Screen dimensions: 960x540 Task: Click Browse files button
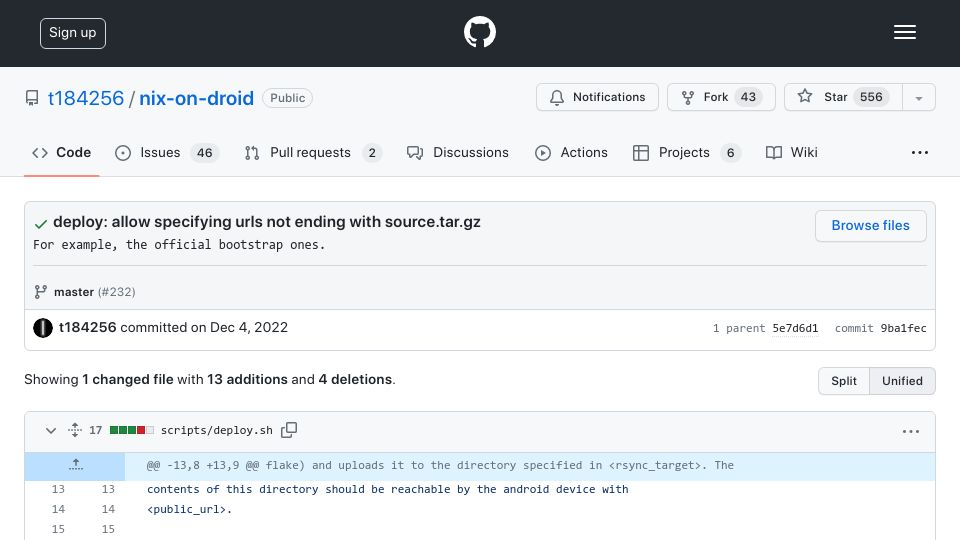point(871,226)
